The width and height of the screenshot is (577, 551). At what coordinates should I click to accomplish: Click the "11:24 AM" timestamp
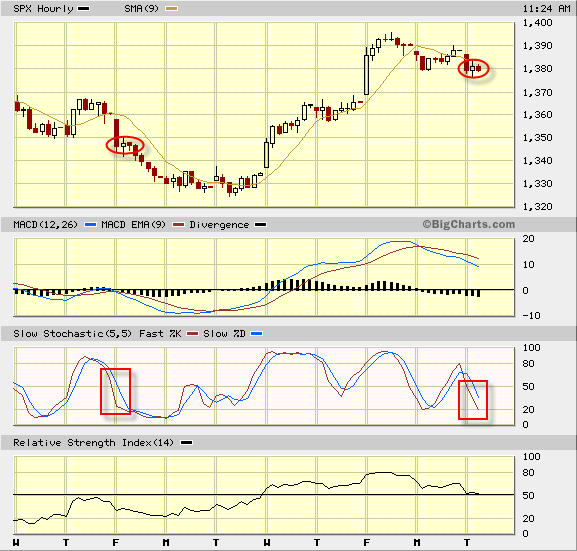coord(546,9)
